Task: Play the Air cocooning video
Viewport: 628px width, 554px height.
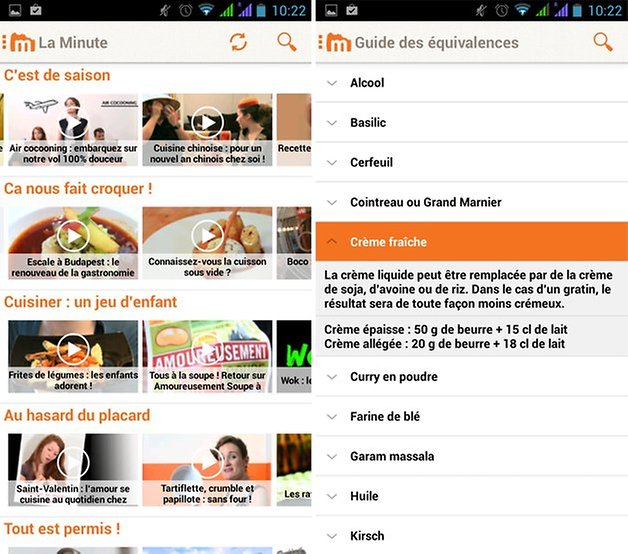Action: pyautogui.click(x=73, y=123)
